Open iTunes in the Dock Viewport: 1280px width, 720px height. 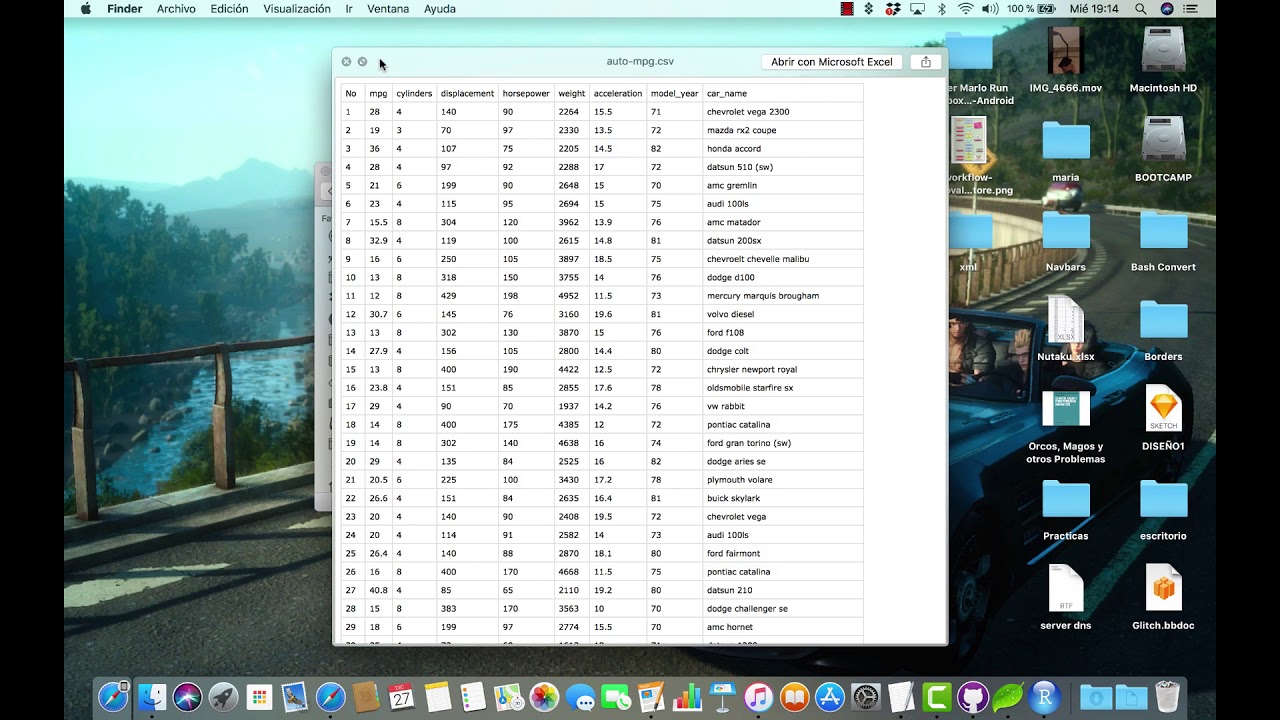759,697
